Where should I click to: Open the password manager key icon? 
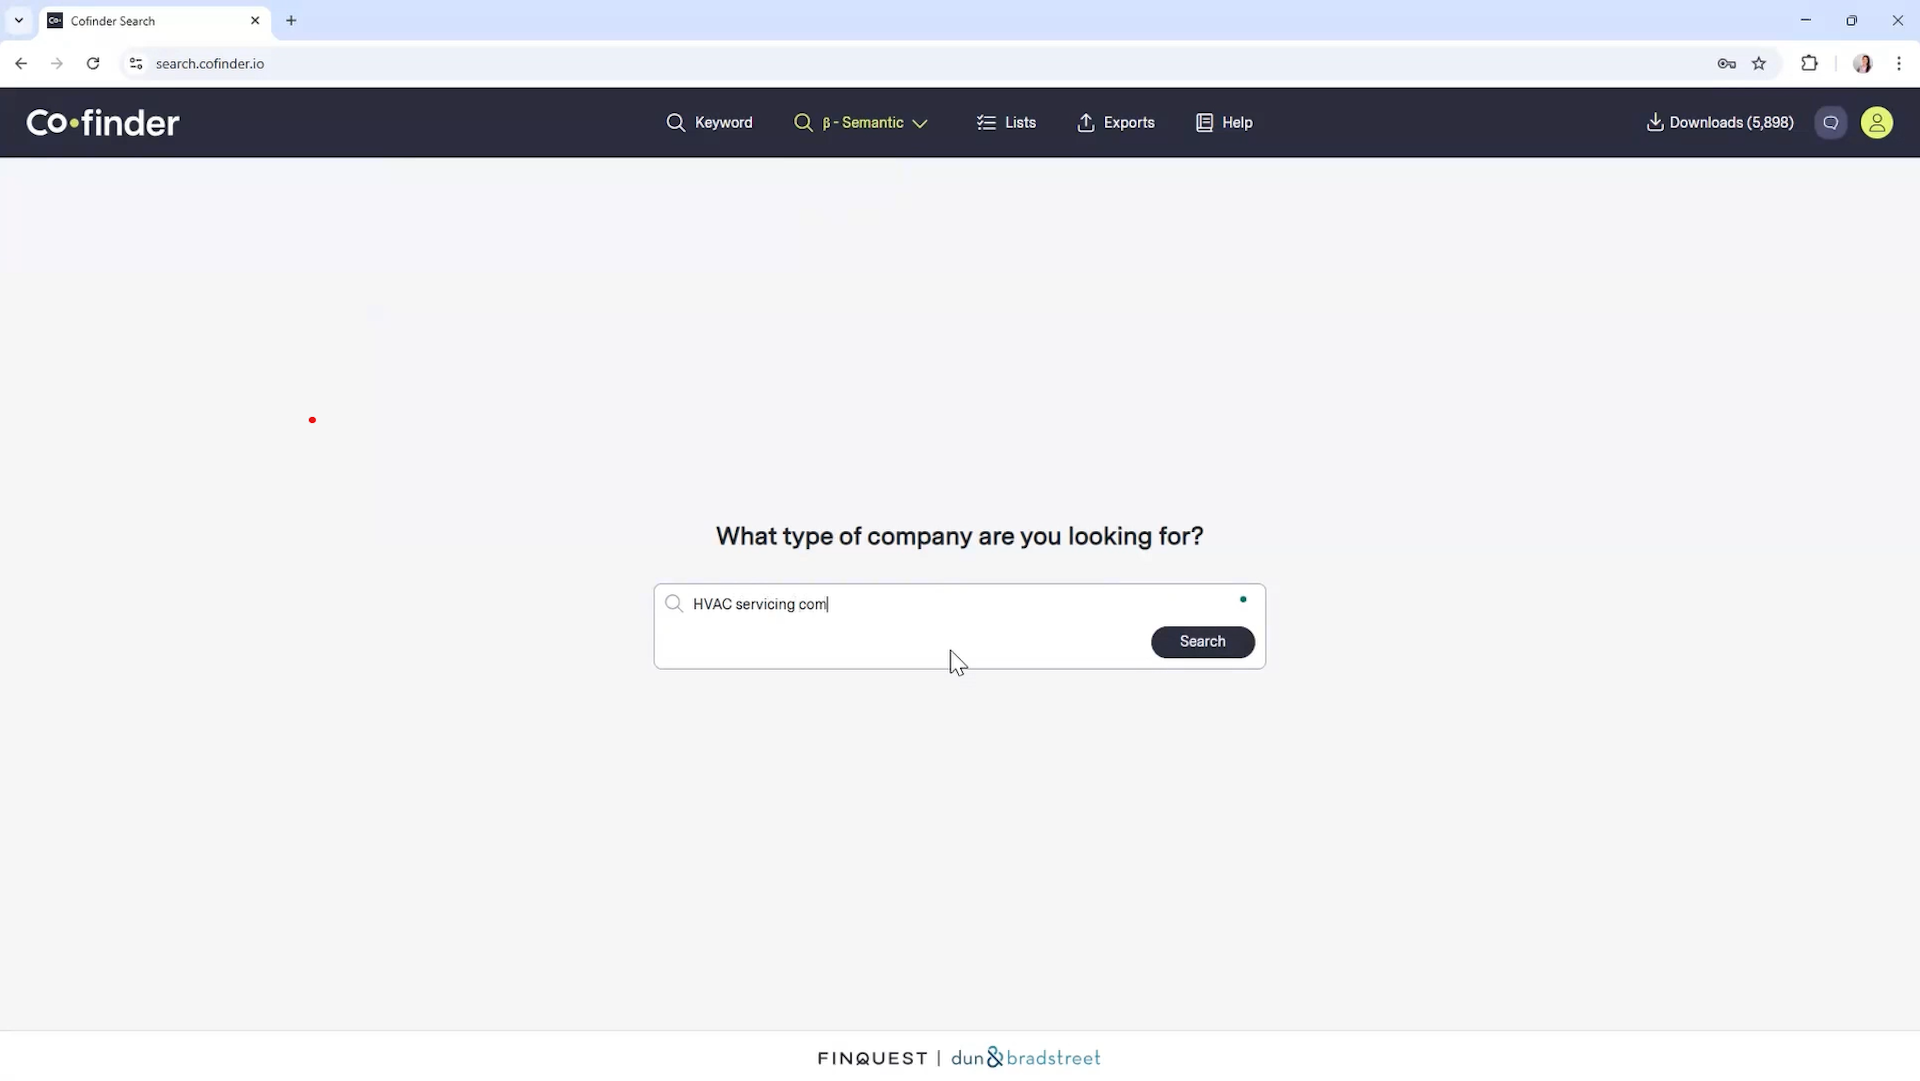tap(1726, 63)
